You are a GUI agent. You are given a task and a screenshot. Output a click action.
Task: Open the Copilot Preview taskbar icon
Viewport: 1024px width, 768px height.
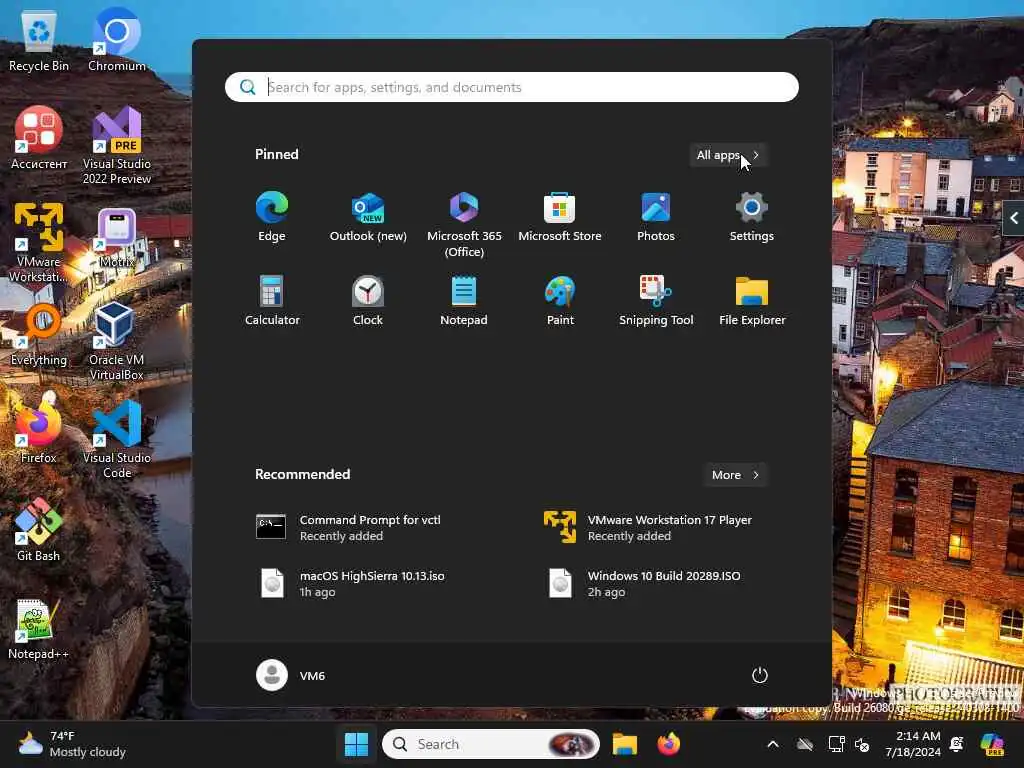pyautogui.click(x=992, y=744)
